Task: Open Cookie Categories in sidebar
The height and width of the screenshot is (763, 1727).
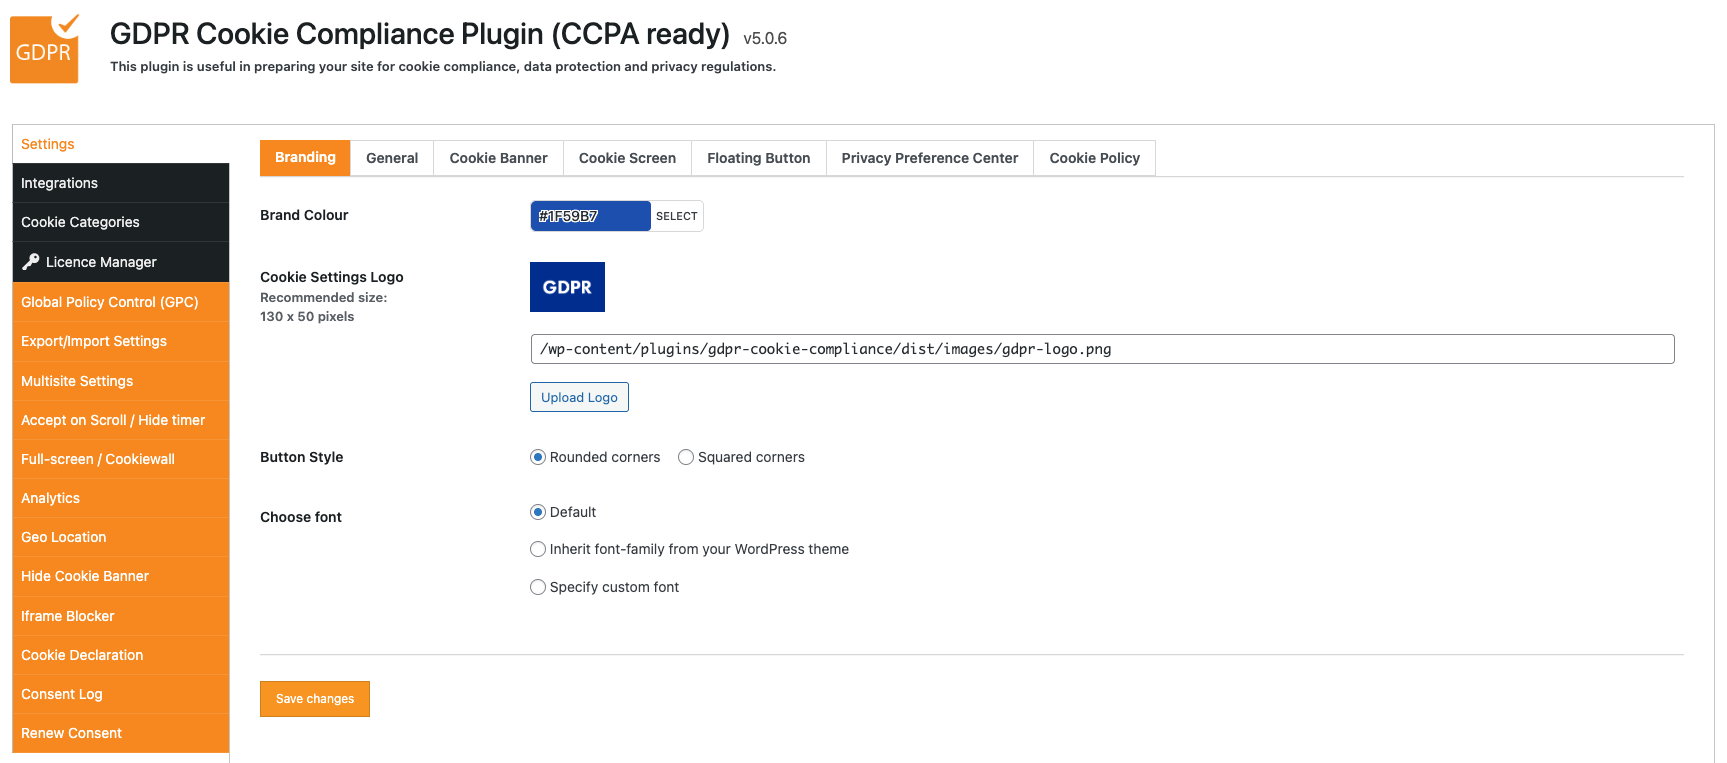Action: tap(80, 222)
